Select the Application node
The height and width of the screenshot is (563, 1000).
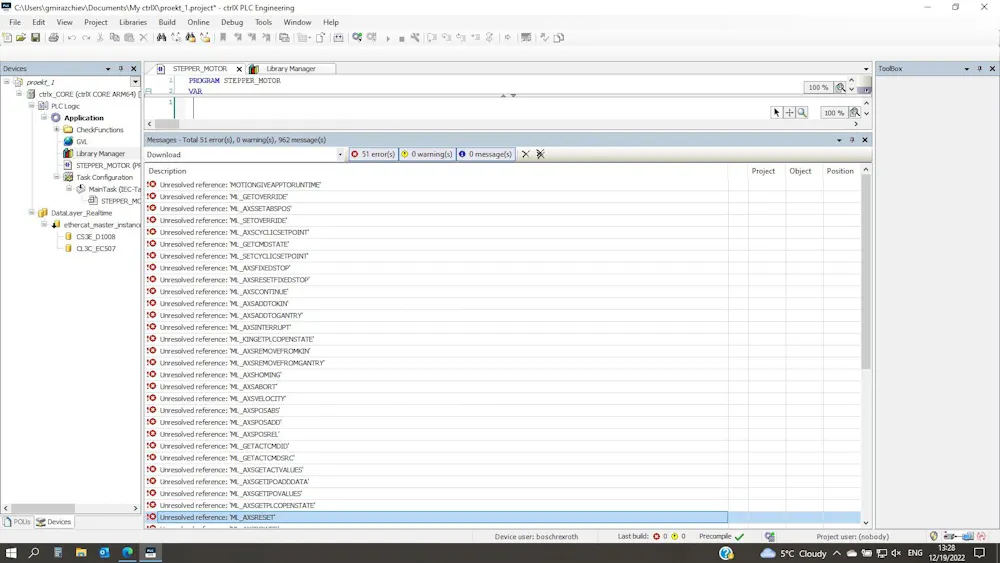point(83,118)
